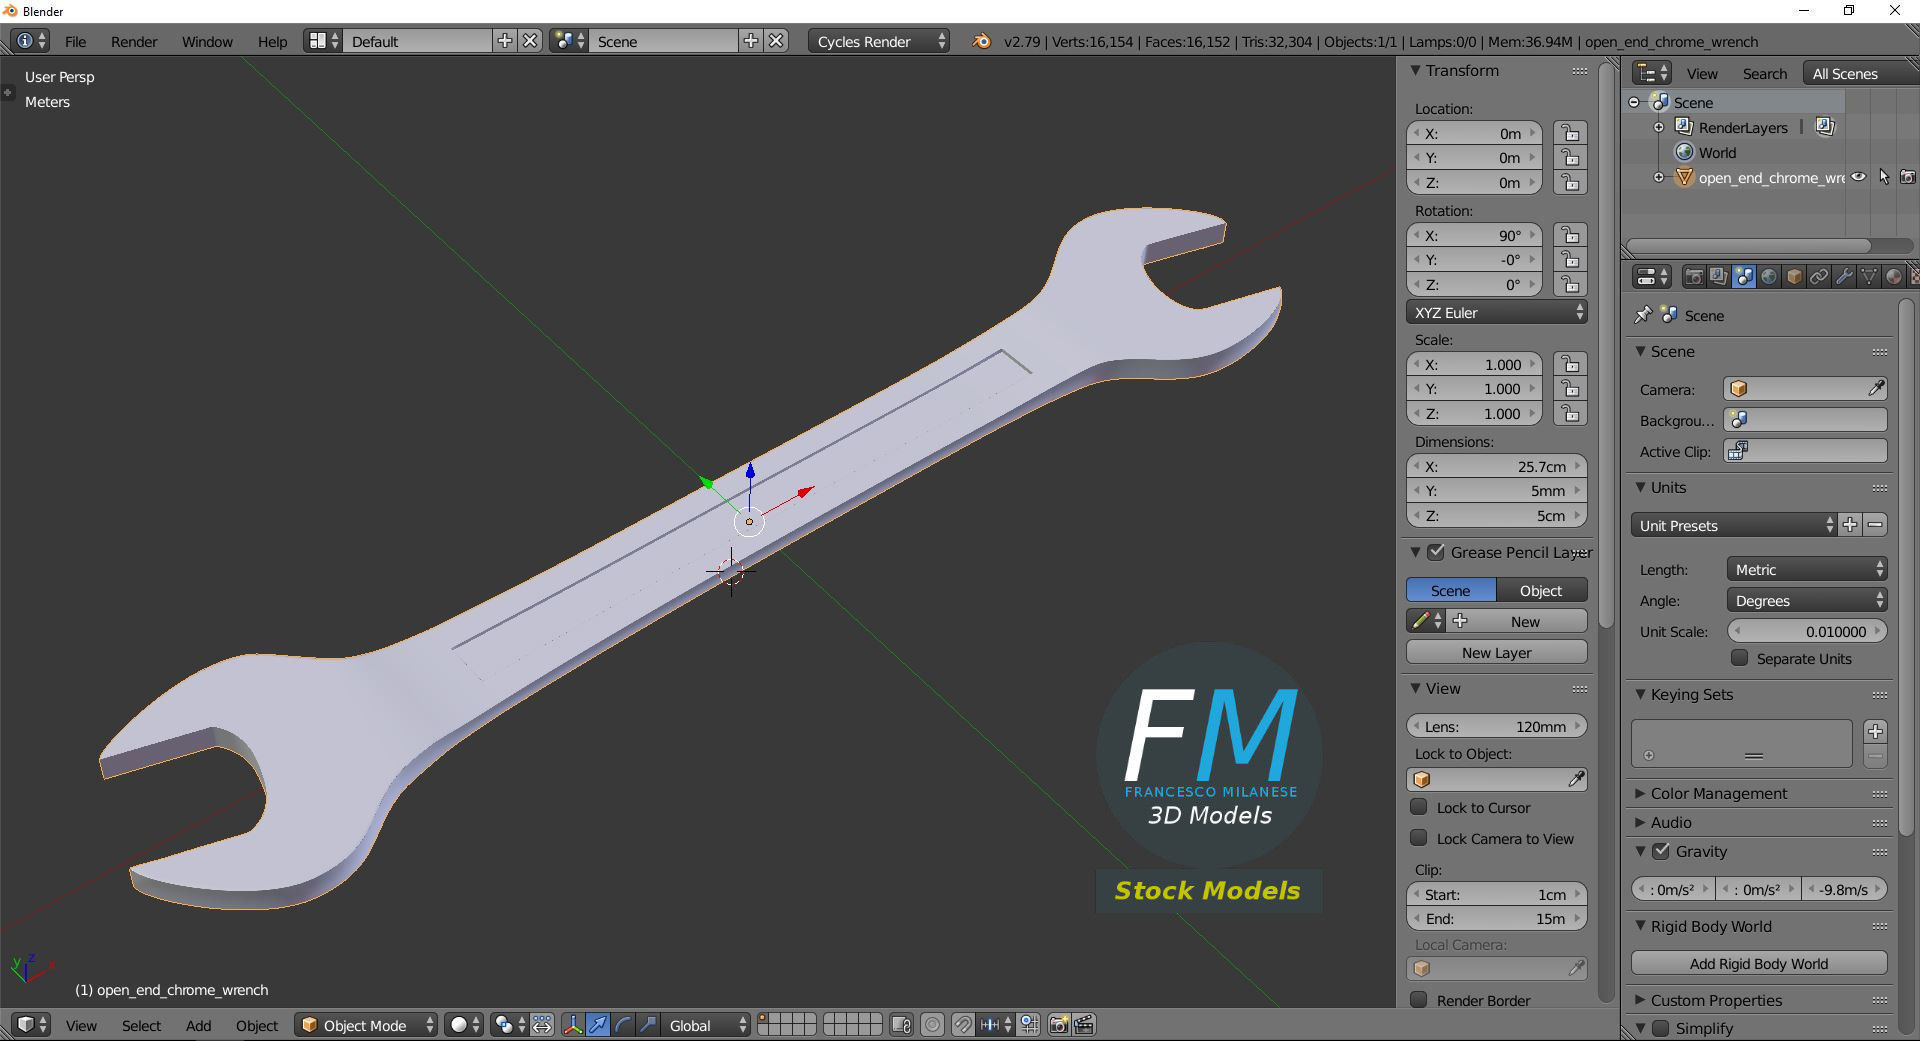1920x1041 pixels.
Task: Toggle renderability camera of open_end_chrome_wrench
Action: click(1908, 177)
